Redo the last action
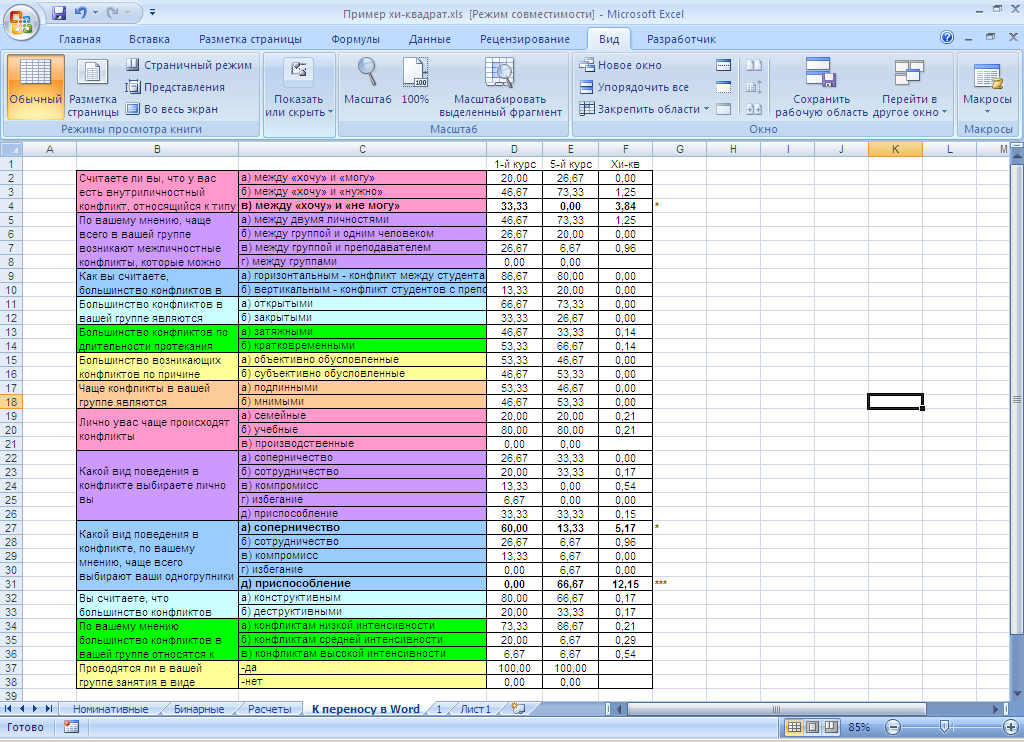The image size is (1024, 742). click(112, 12)
